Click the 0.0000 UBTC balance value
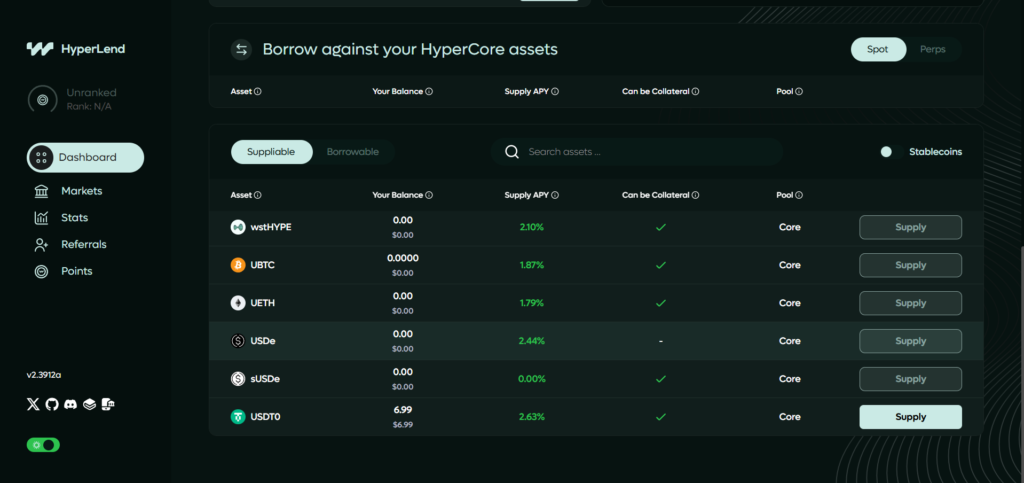Image resolution: width=1024 pixels, height=483 pixels. 403,258
